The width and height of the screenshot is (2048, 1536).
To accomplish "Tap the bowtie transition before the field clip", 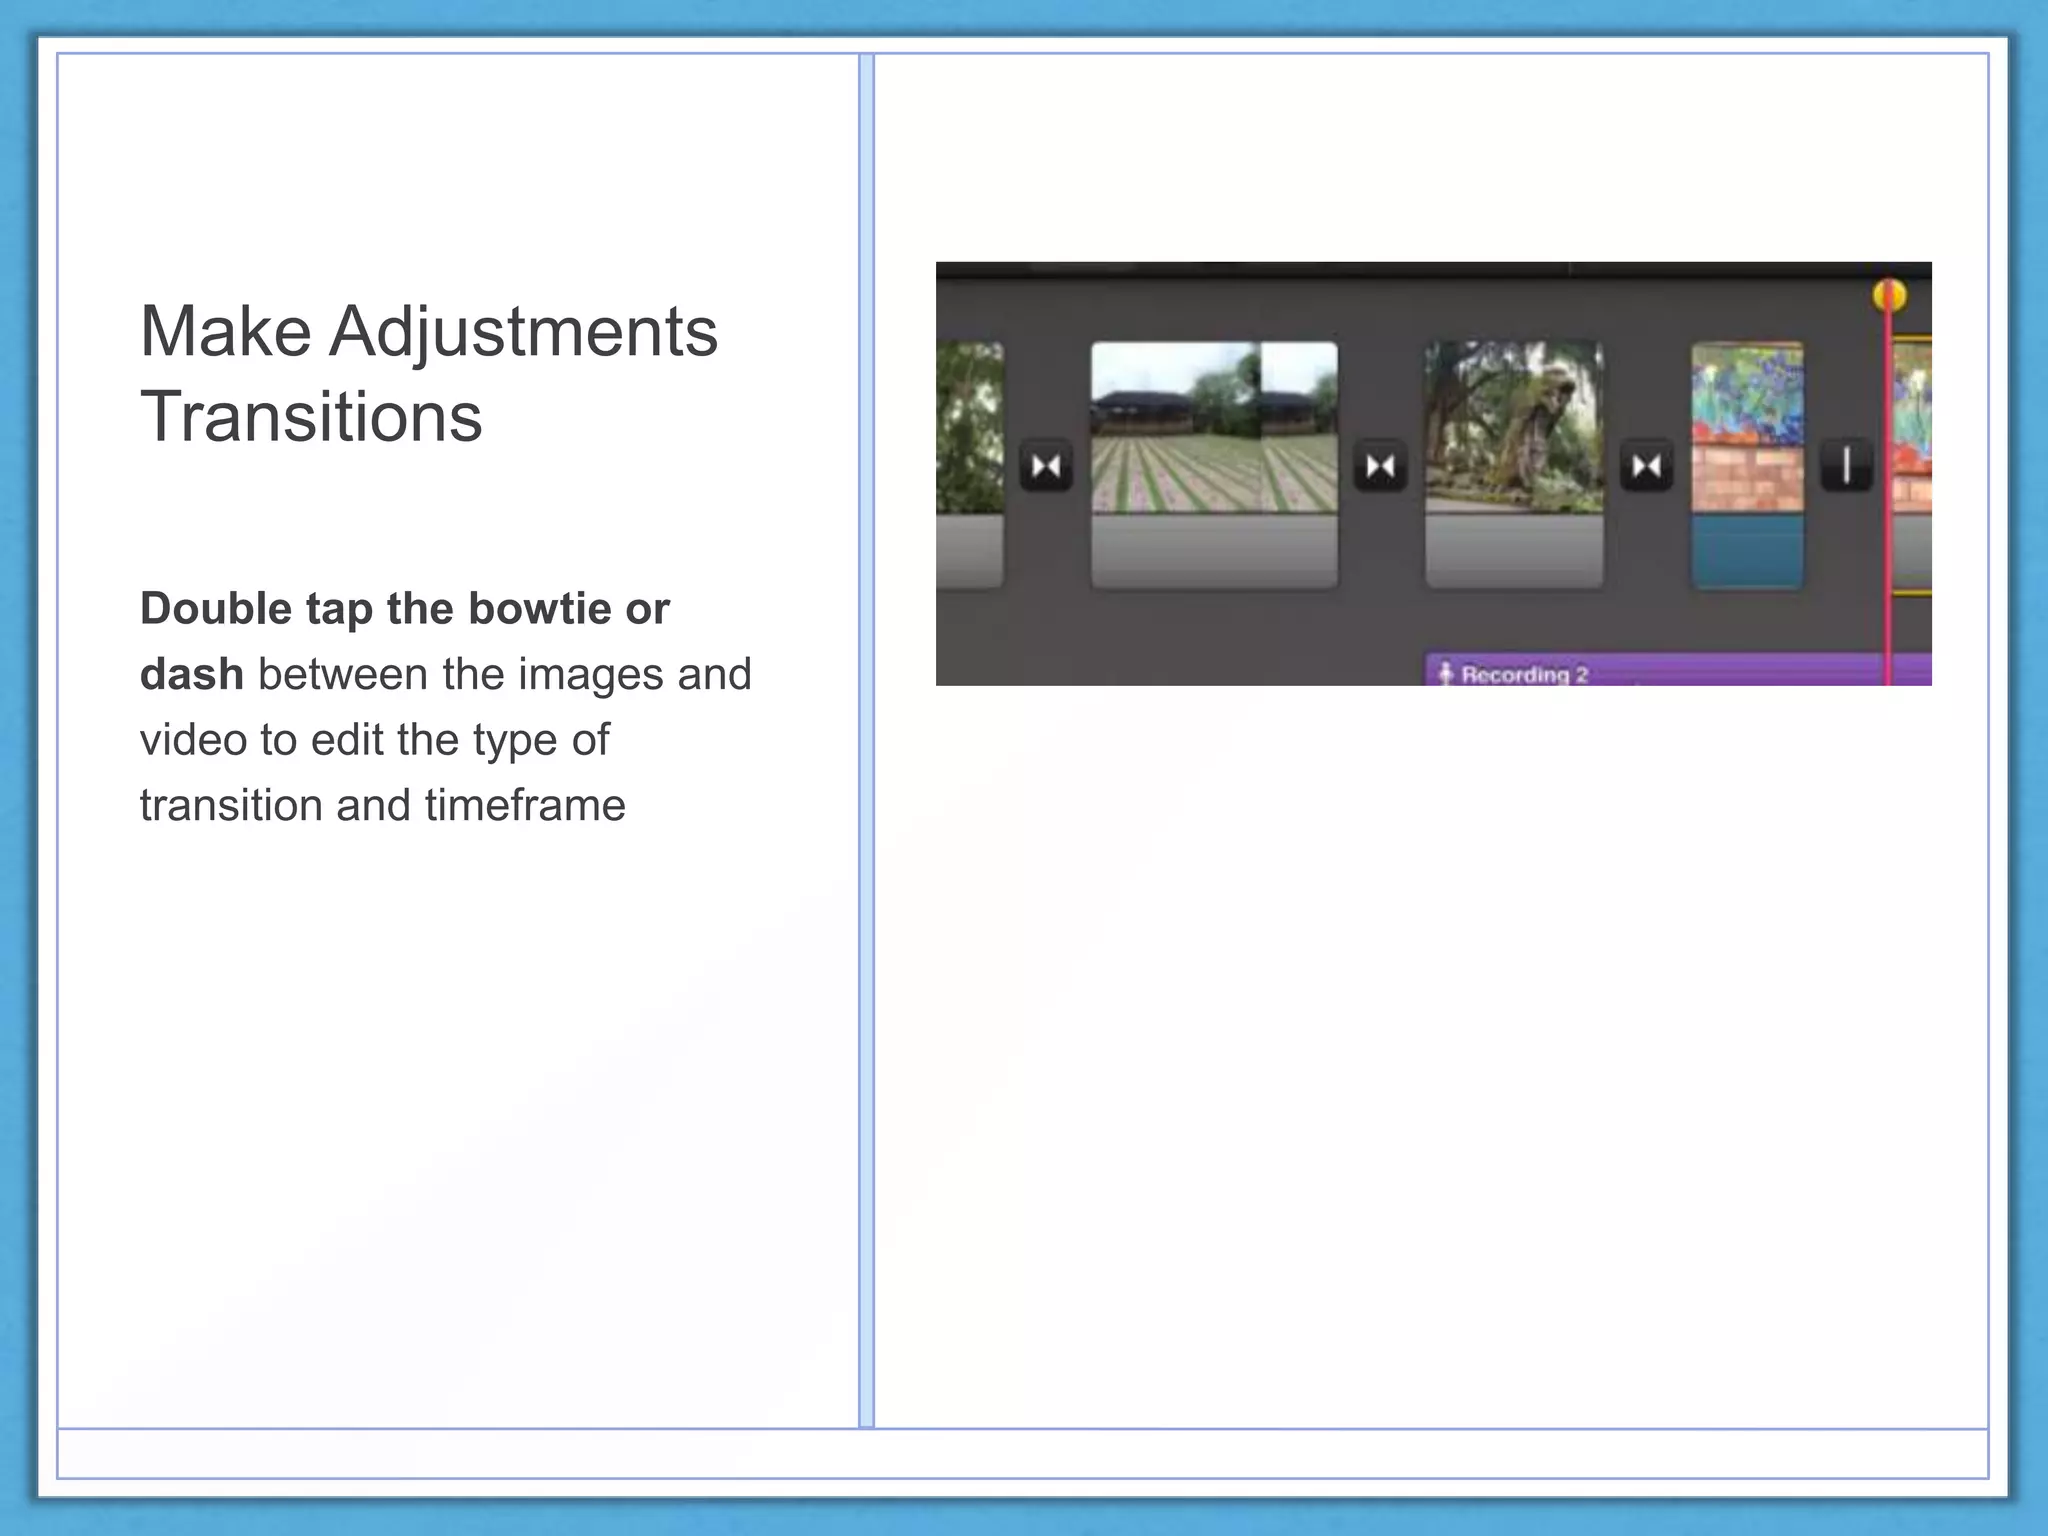I will click(x=1046, y=466).
